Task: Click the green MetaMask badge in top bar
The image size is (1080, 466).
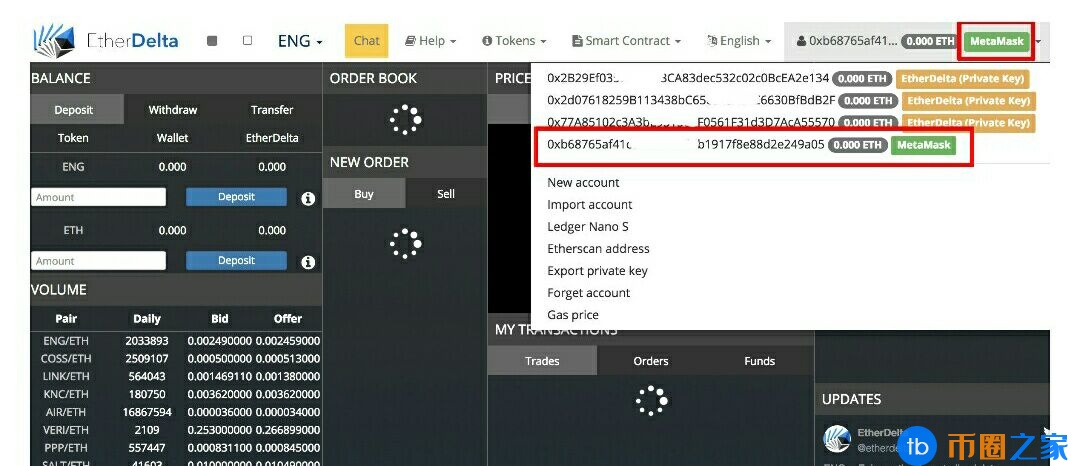Action: 997,41
